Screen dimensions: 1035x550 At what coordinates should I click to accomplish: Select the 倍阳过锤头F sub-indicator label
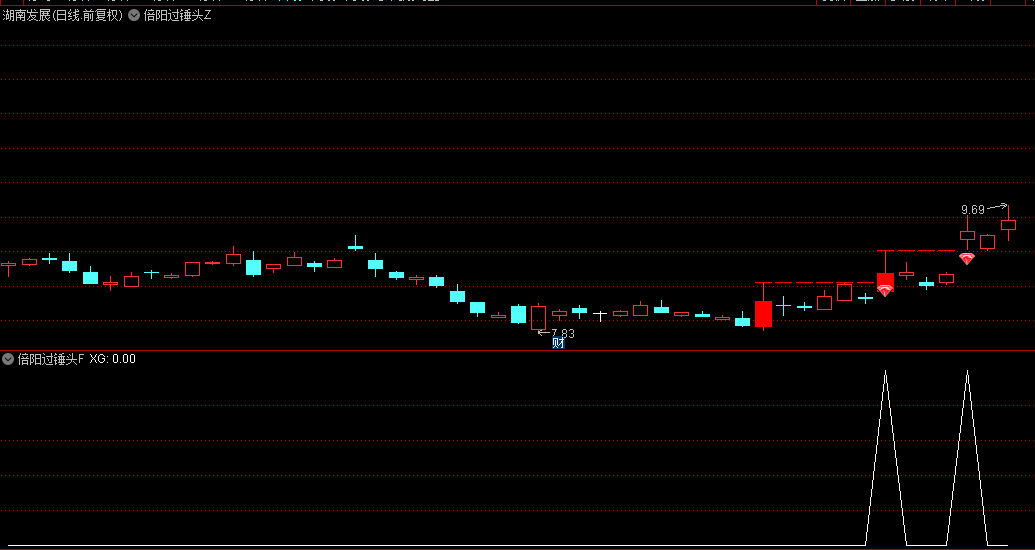point(51,359)
